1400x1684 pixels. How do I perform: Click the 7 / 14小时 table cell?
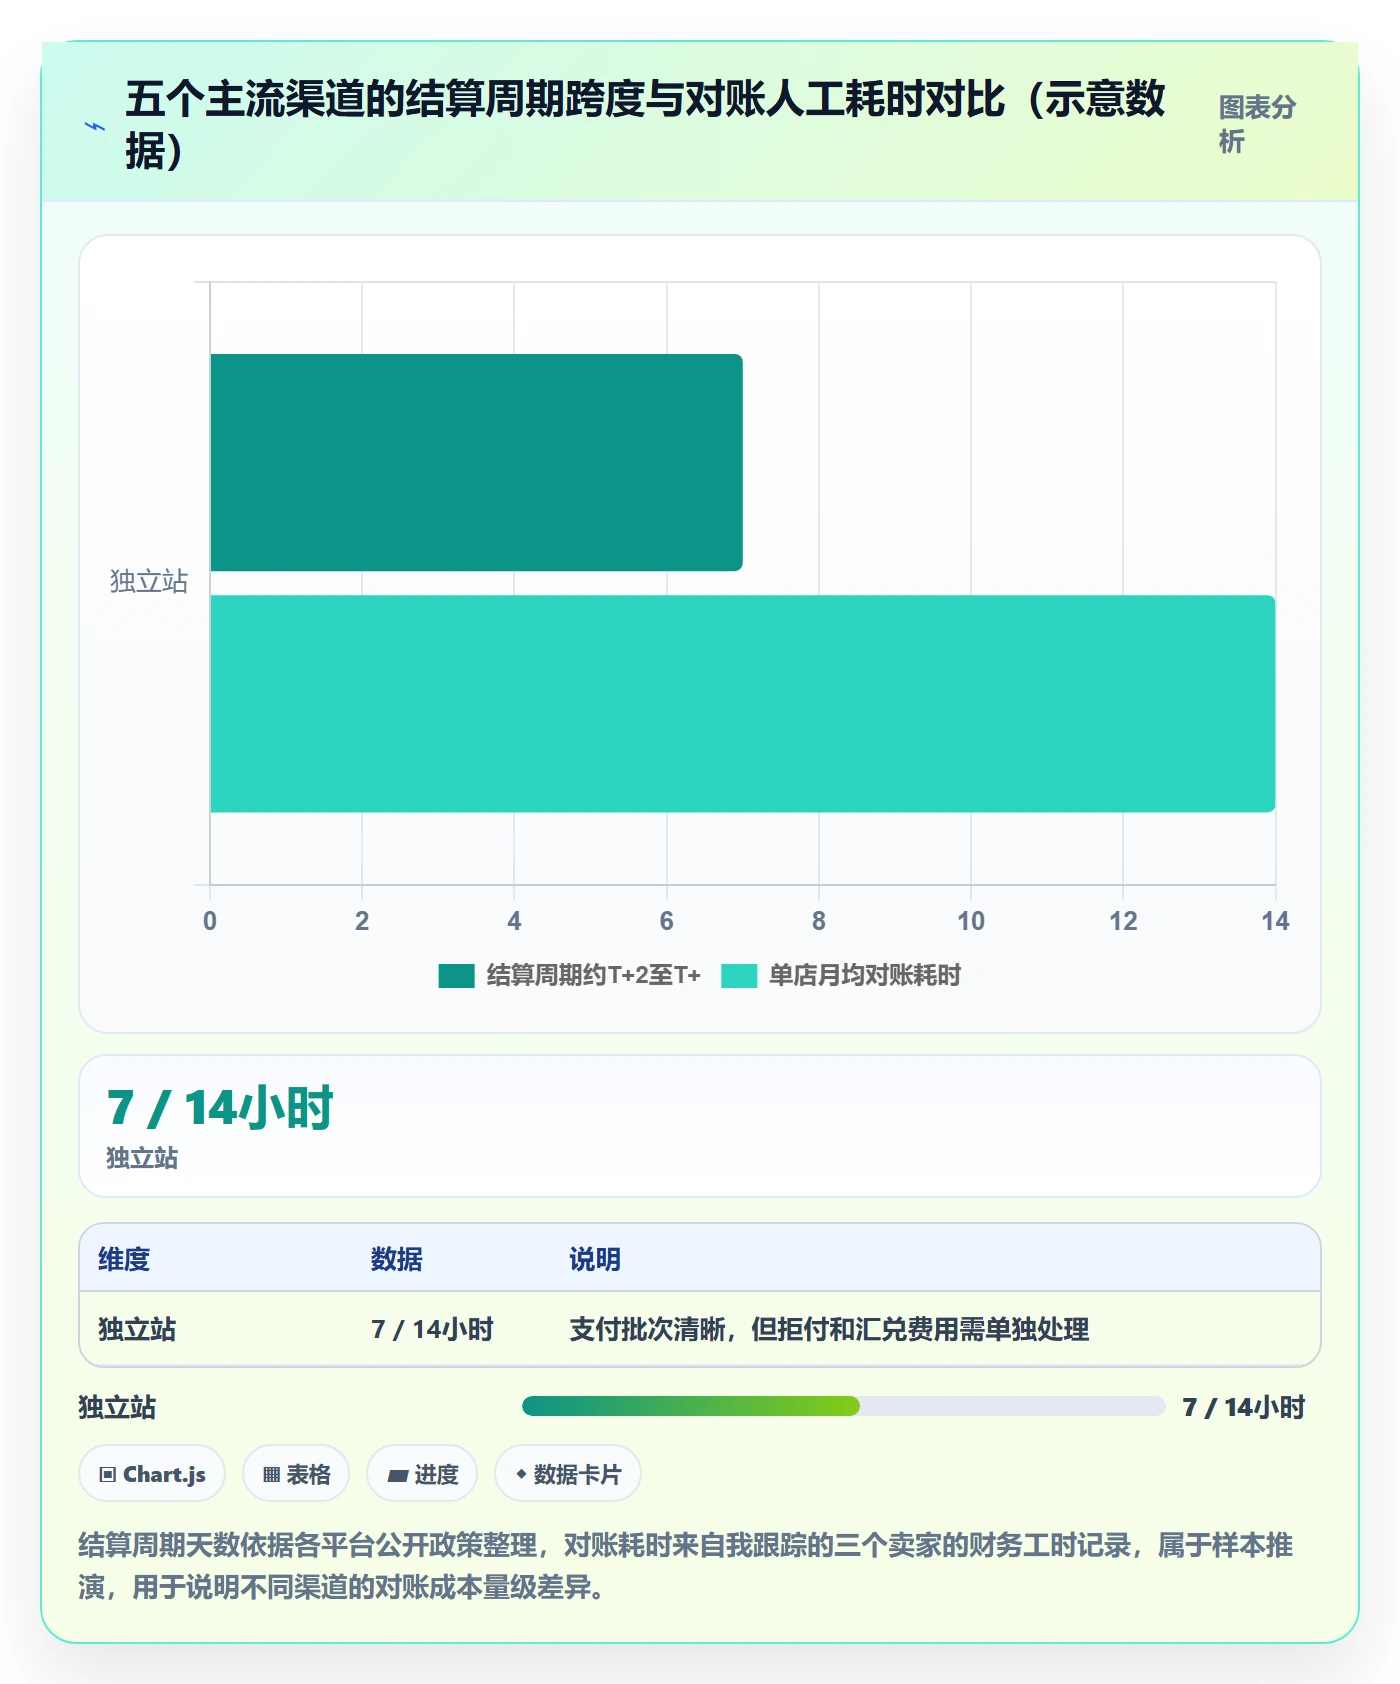coord(432,1329)
